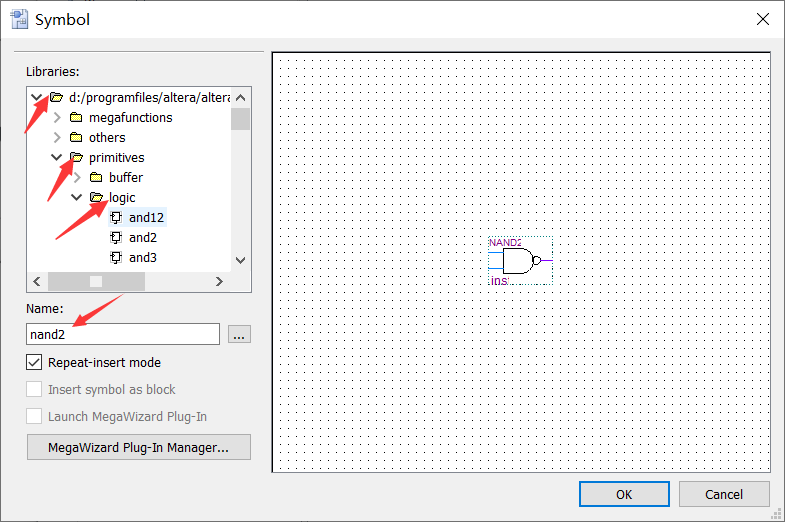Expand the others folder
The width and height of the screenshot is (785, 522).
[57, 137]
